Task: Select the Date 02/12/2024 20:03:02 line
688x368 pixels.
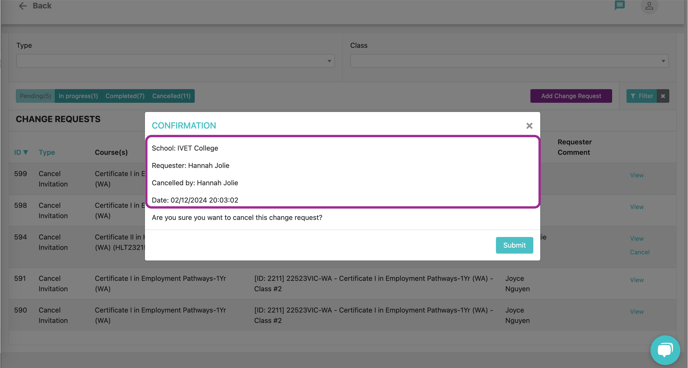Action: pos(195,200)
